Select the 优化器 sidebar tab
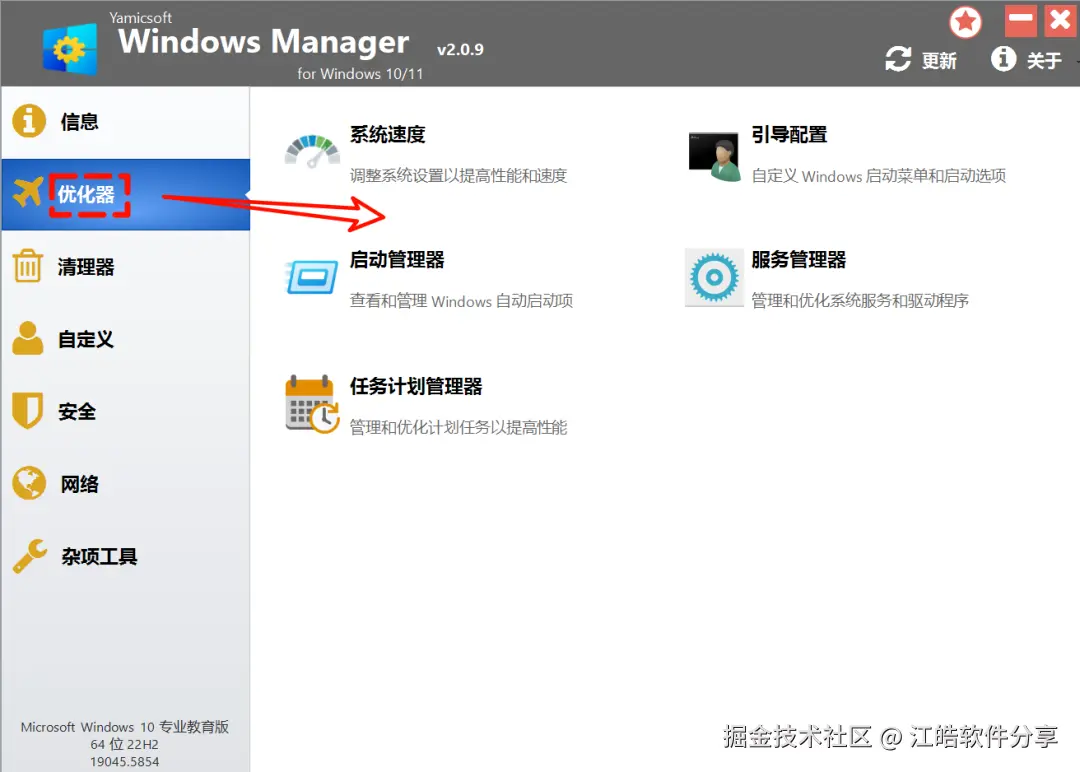This screenshot has width=1080, height=772. pos(125,194)
